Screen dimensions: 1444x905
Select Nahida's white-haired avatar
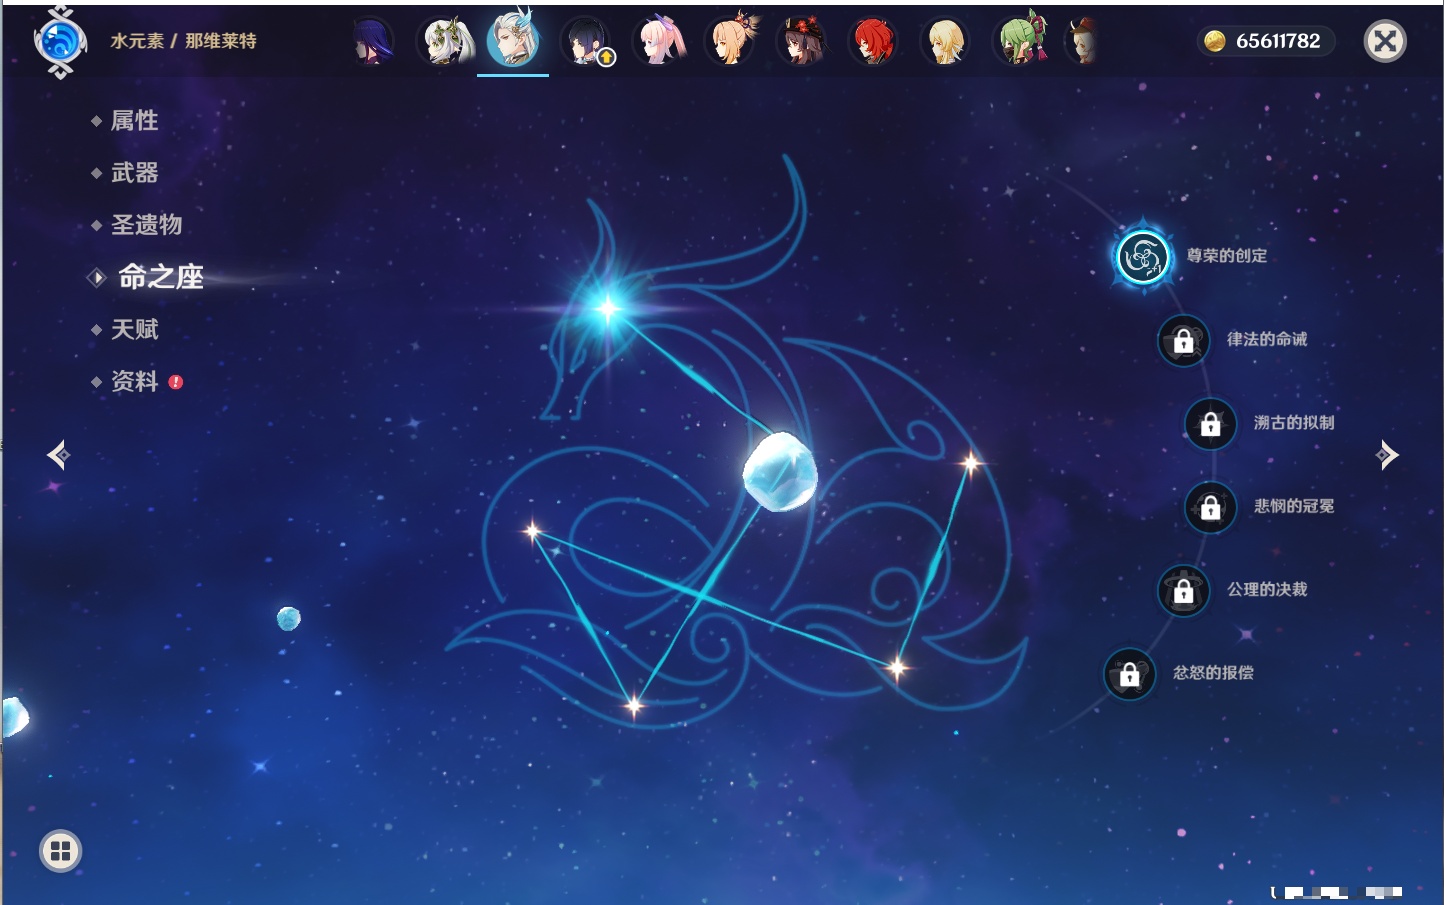[444, 41]
